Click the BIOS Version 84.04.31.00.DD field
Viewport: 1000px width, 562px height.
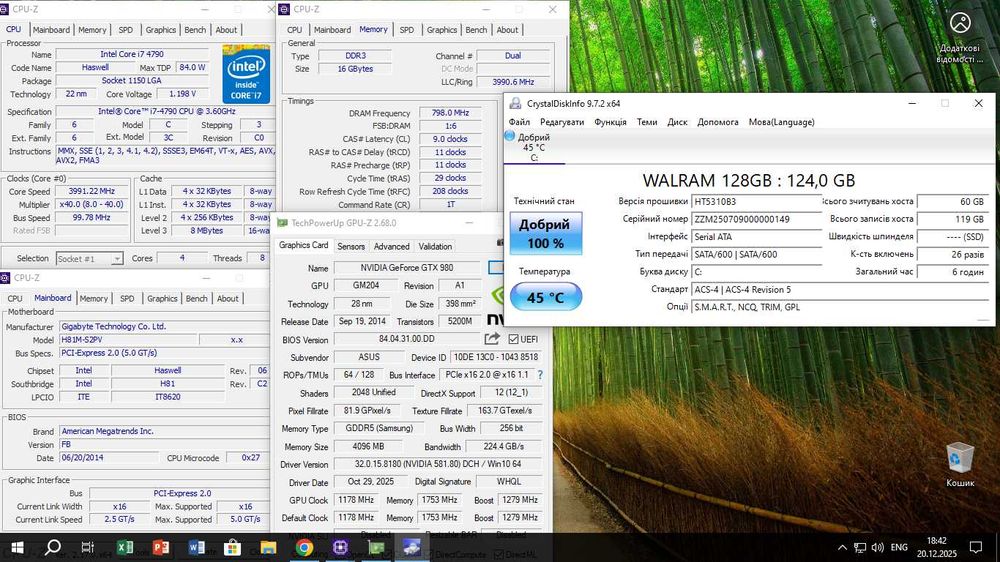pos(407,339)
